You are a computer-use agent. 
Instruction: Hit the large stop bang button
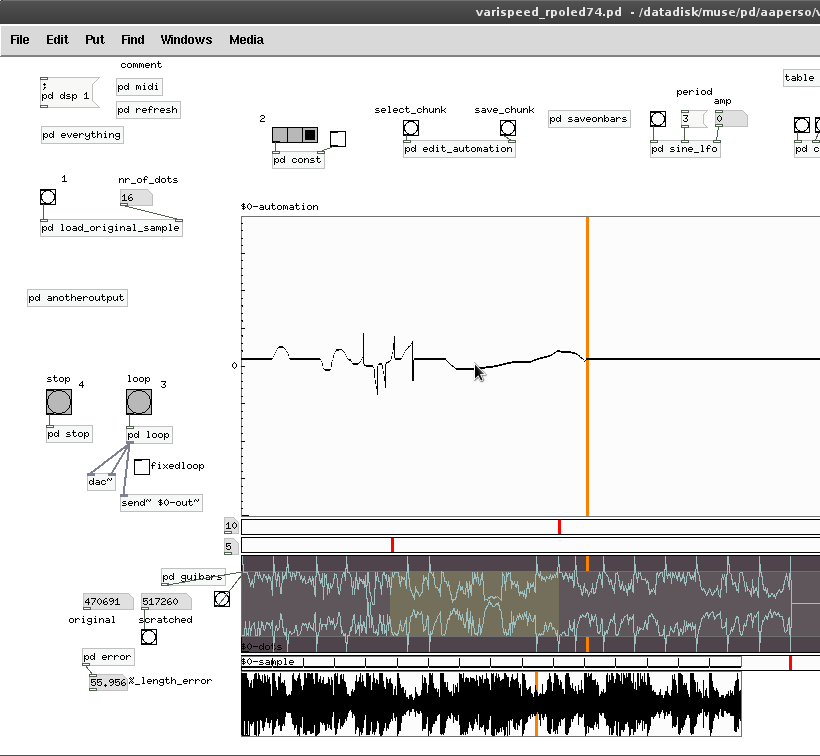[59, 402]
